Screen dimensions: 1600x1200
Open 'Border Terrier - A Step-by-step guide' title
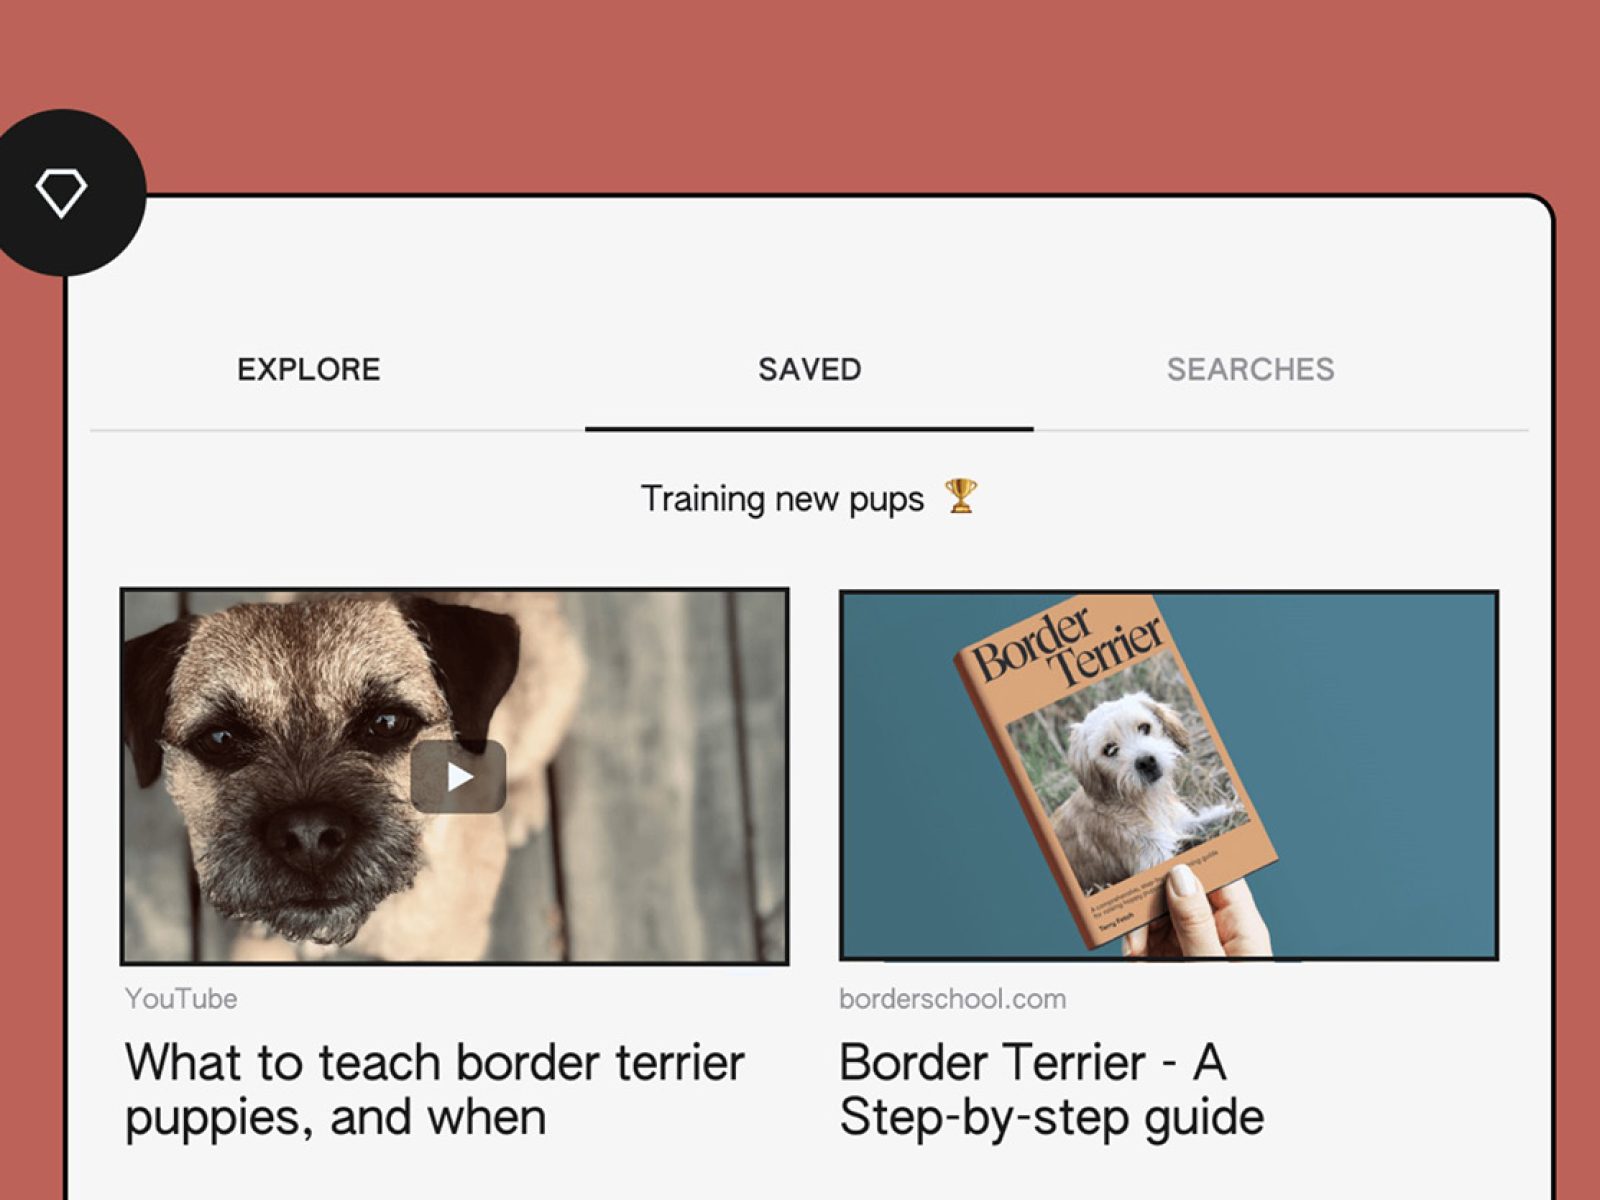point(1051,1090)
